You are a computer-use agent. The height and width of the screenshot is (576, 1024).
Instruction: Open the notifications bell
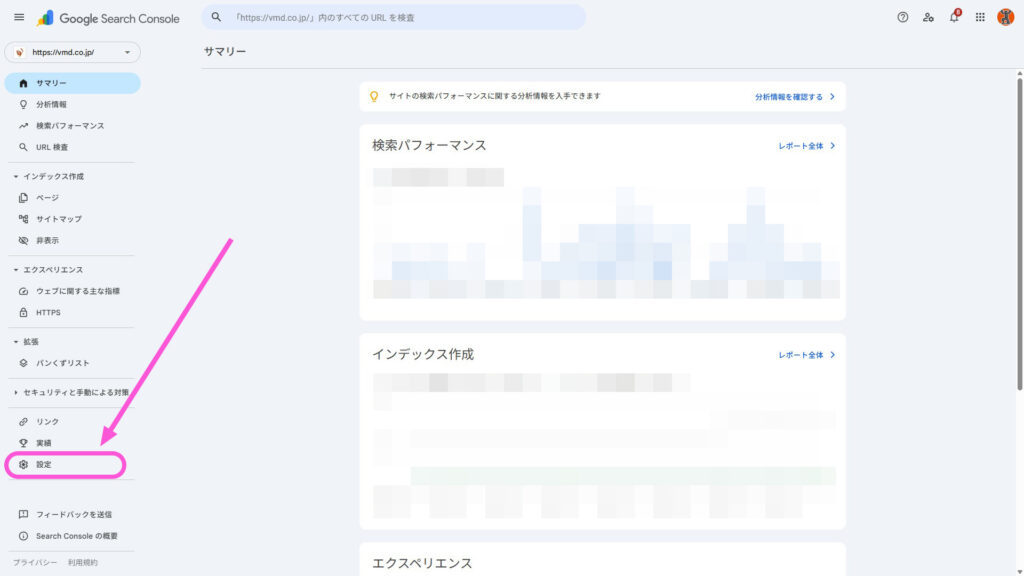click(954, 16)
